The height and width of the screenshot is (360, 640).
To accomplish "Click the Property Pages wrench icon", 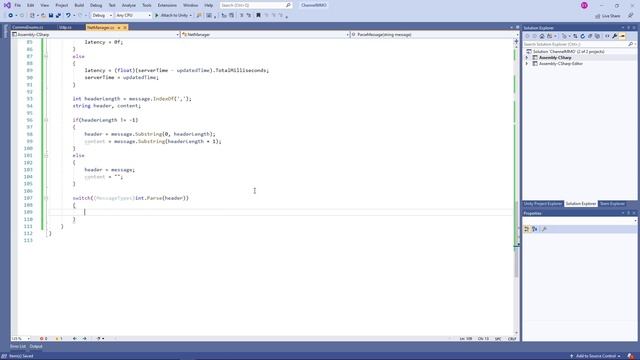I will 544,229.
